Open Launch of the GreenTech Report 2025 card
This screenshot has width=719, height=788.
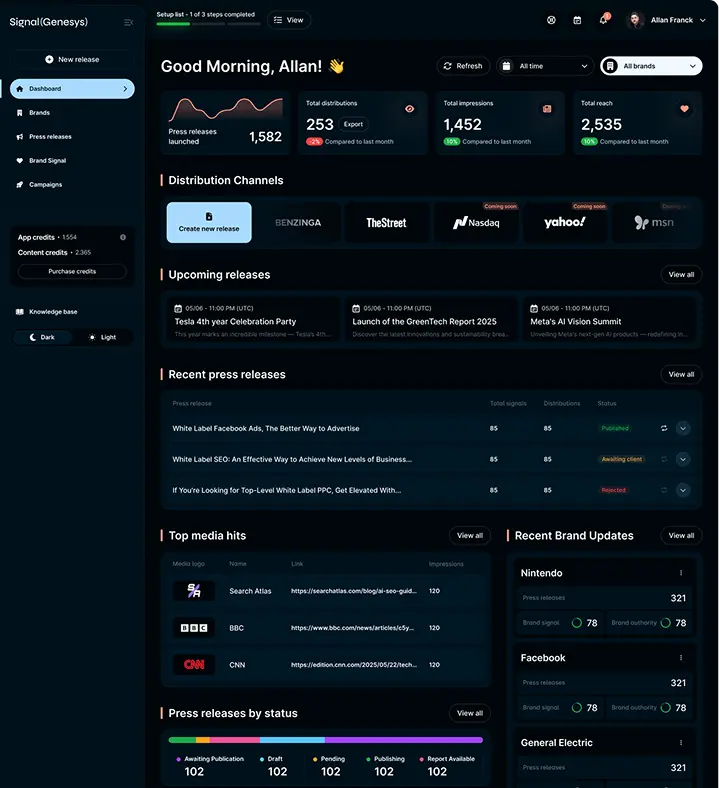431,321
